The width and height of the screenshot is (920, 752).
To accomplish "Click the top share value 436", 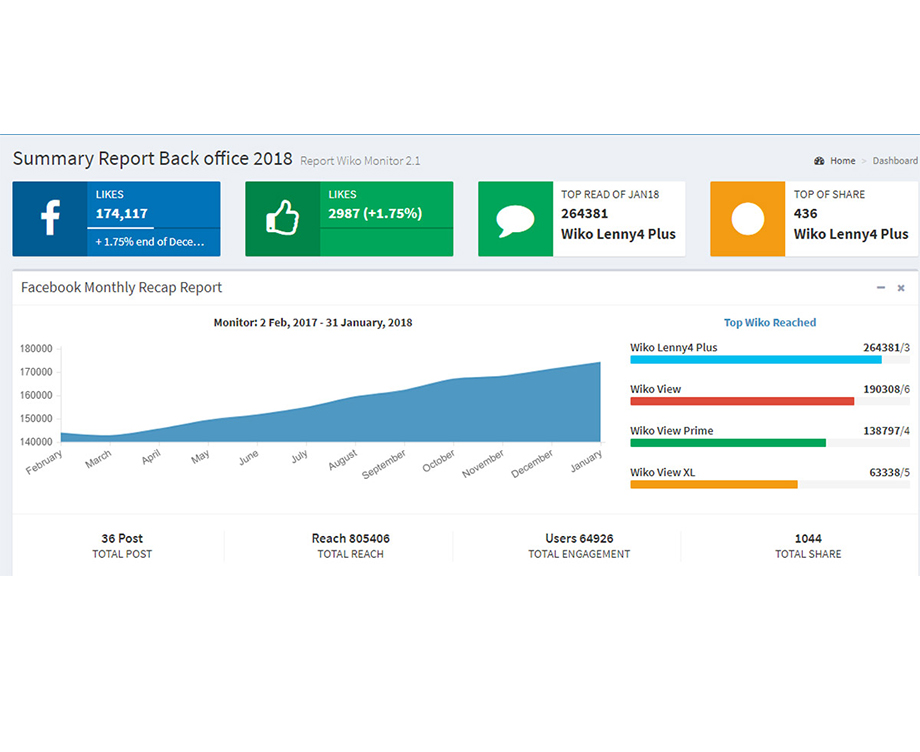I will pyautogui.click(x=805, y=214).
